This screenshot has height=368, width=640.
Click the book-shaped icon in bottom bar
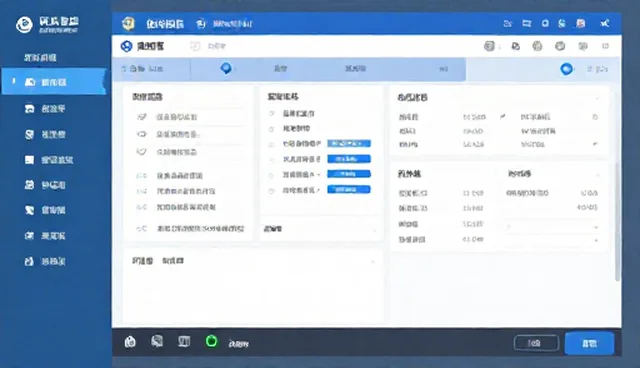(184, 341)
